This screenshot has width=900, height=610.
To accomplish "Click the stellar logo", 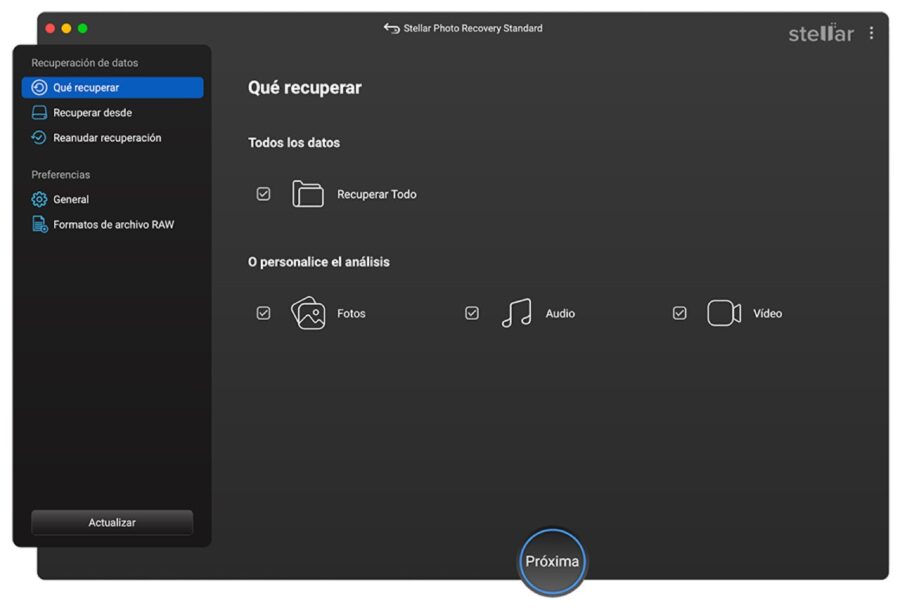I will tap(821, 33).
